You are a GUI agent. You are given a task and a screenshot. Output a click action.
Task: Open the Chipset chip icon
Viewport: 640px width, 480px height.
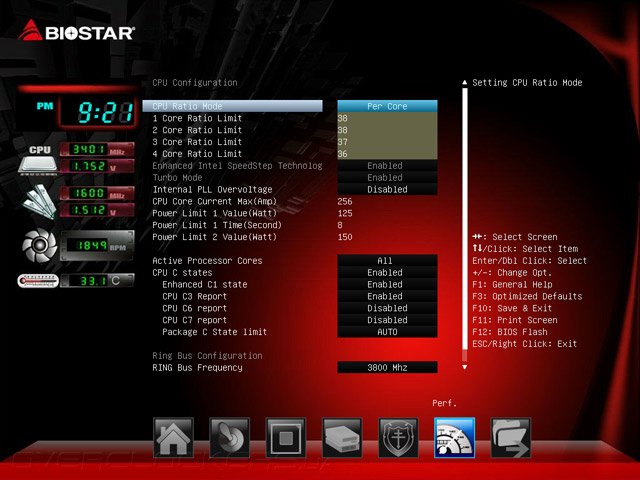(x=286, y=438)
